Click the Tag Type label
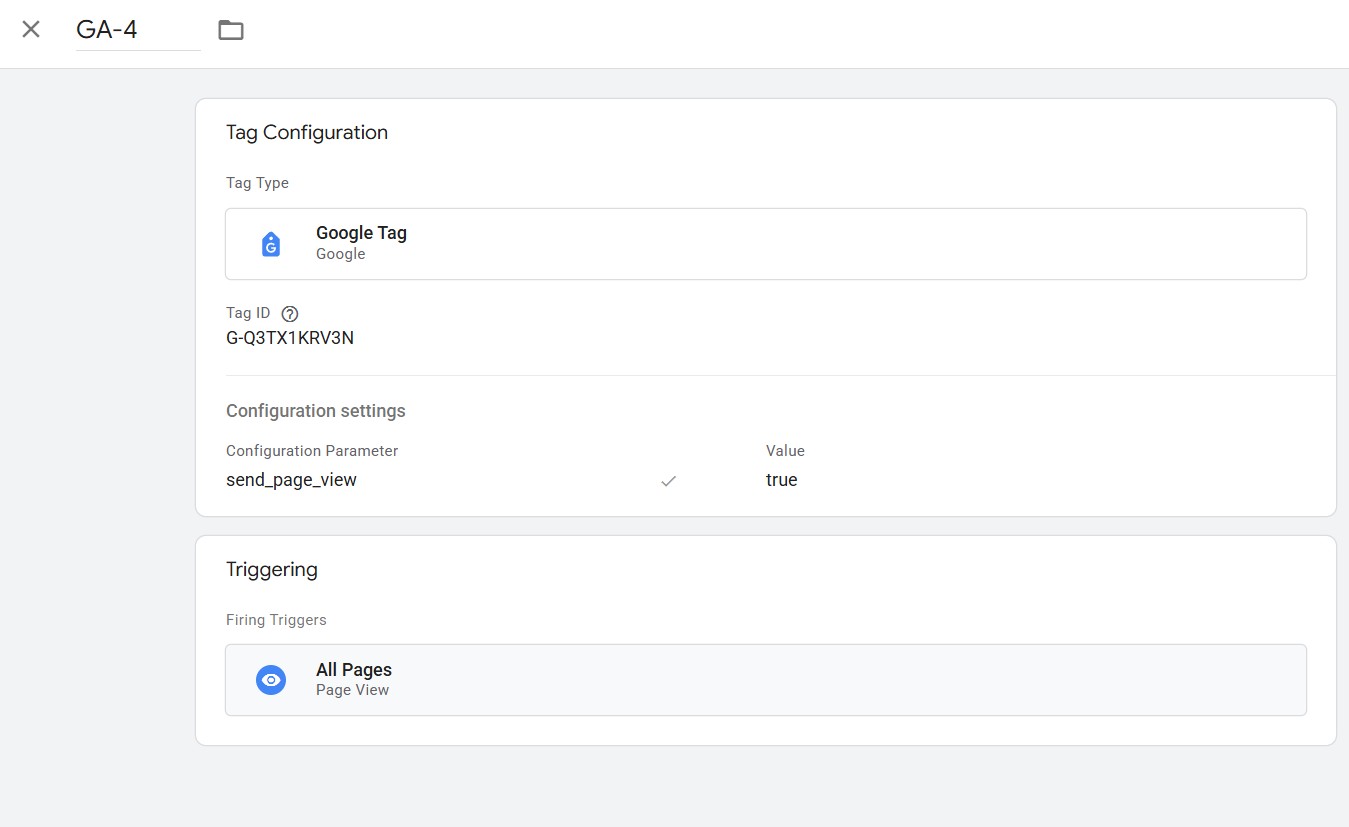Image resolution: width=1349 pixels, height=827 pixels. 257,183
